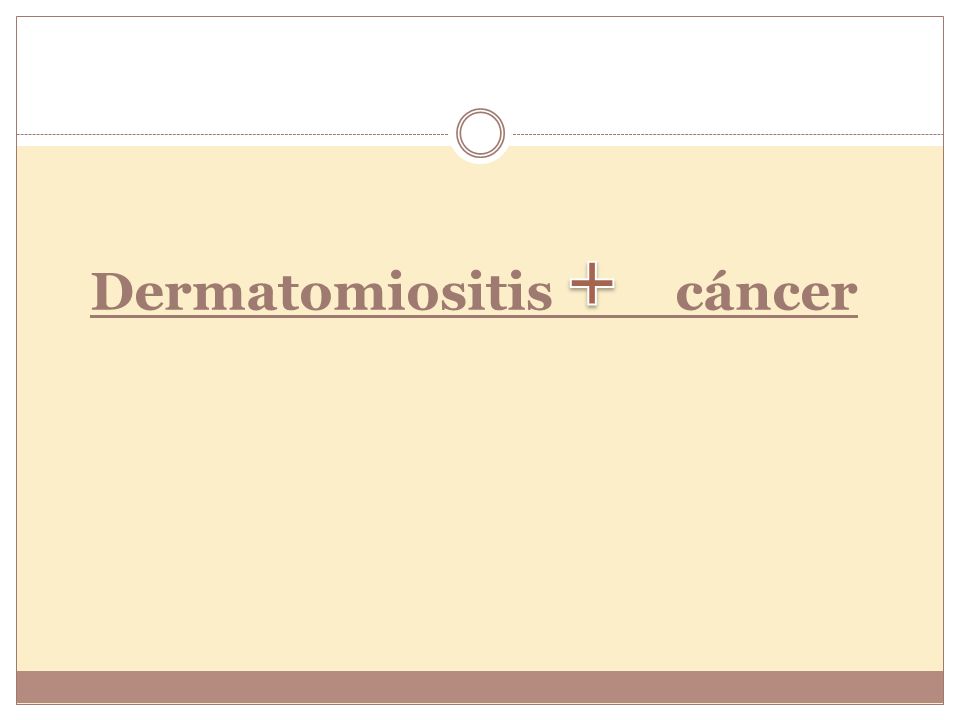Screen dimensions: 960x720
Task: Select the double-ring circle ornament
Action: tap(481, 133)
